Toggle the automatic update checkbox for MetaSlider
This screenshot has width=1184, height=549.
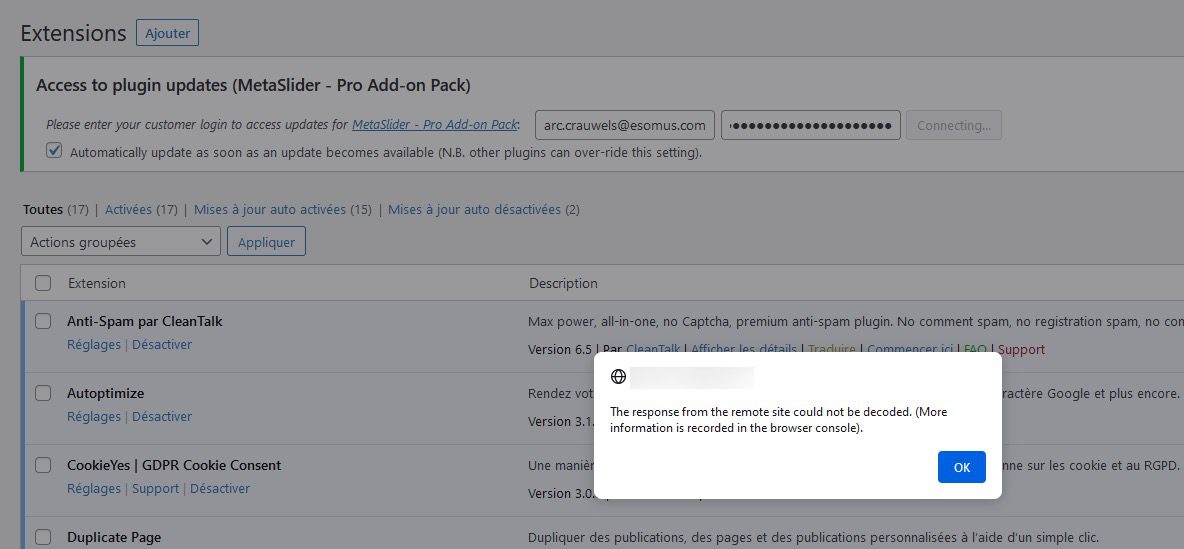point(54,152)
